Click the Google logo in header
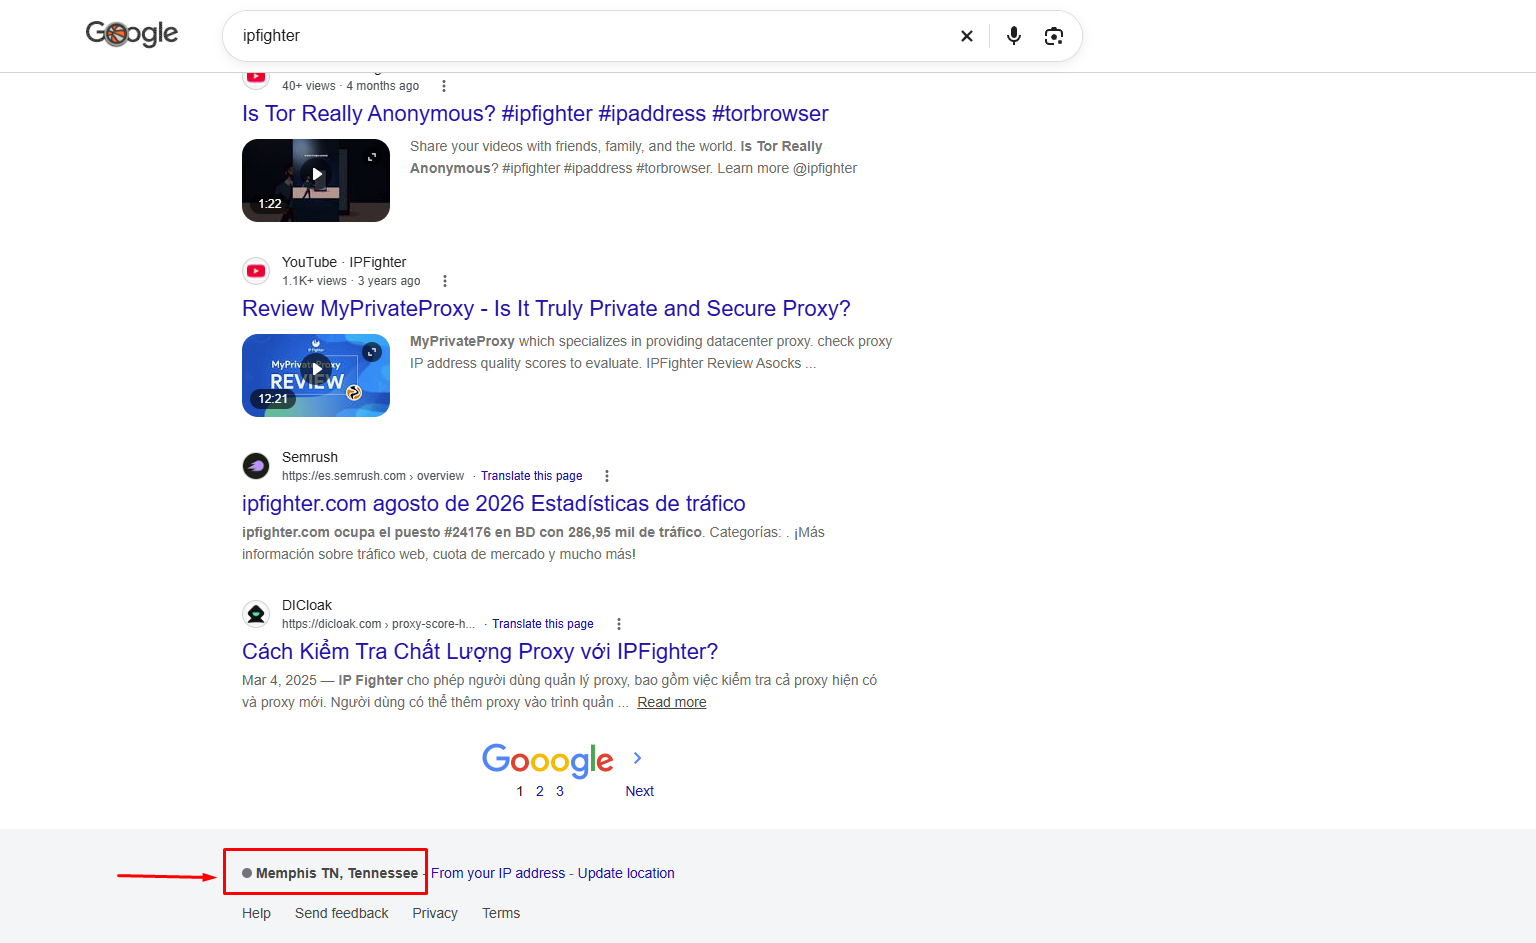The image size is (1536, 943). [132, 34]
